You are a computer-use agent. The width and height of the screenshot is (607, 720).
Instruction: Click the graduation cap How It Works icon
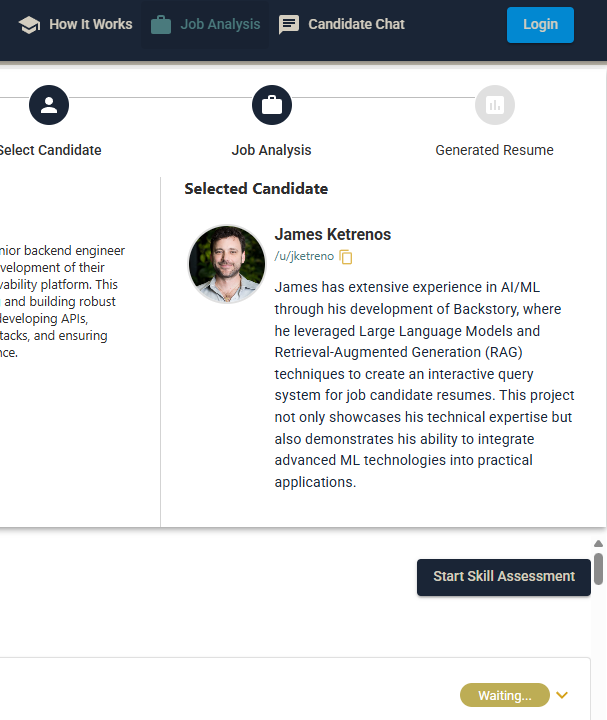tap(29, 25)
